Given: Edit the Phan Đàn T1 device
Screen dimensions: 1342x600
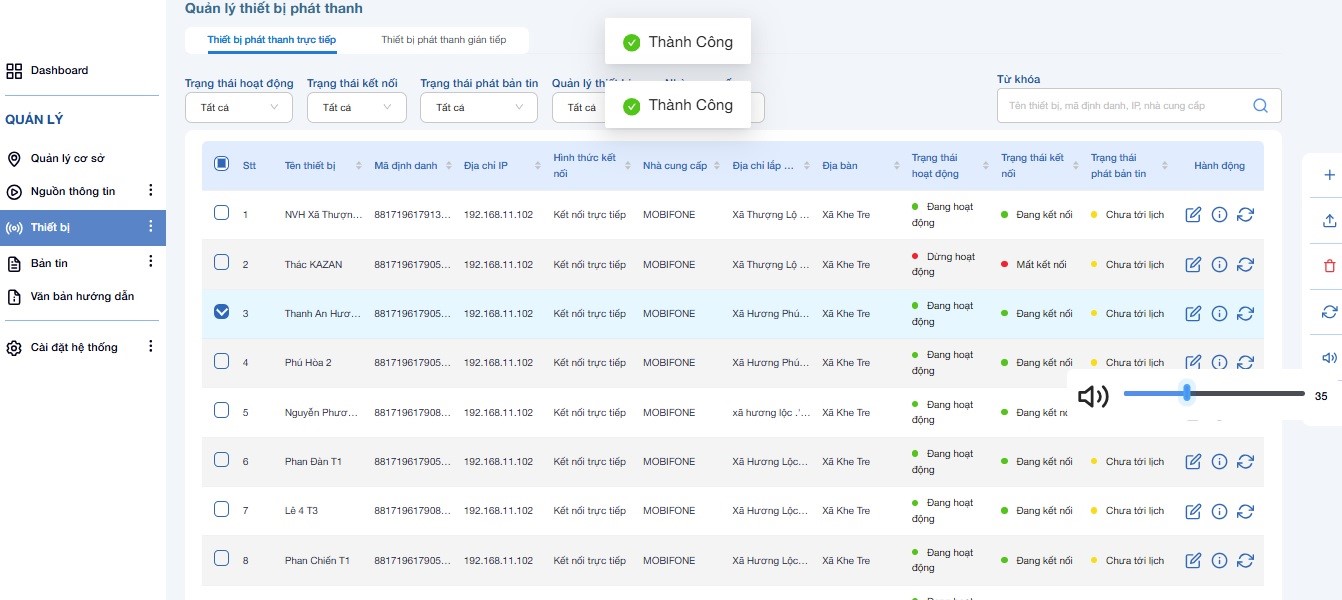Looking at the screenshot, I should pyautogui.click(x=1193, y=461).
